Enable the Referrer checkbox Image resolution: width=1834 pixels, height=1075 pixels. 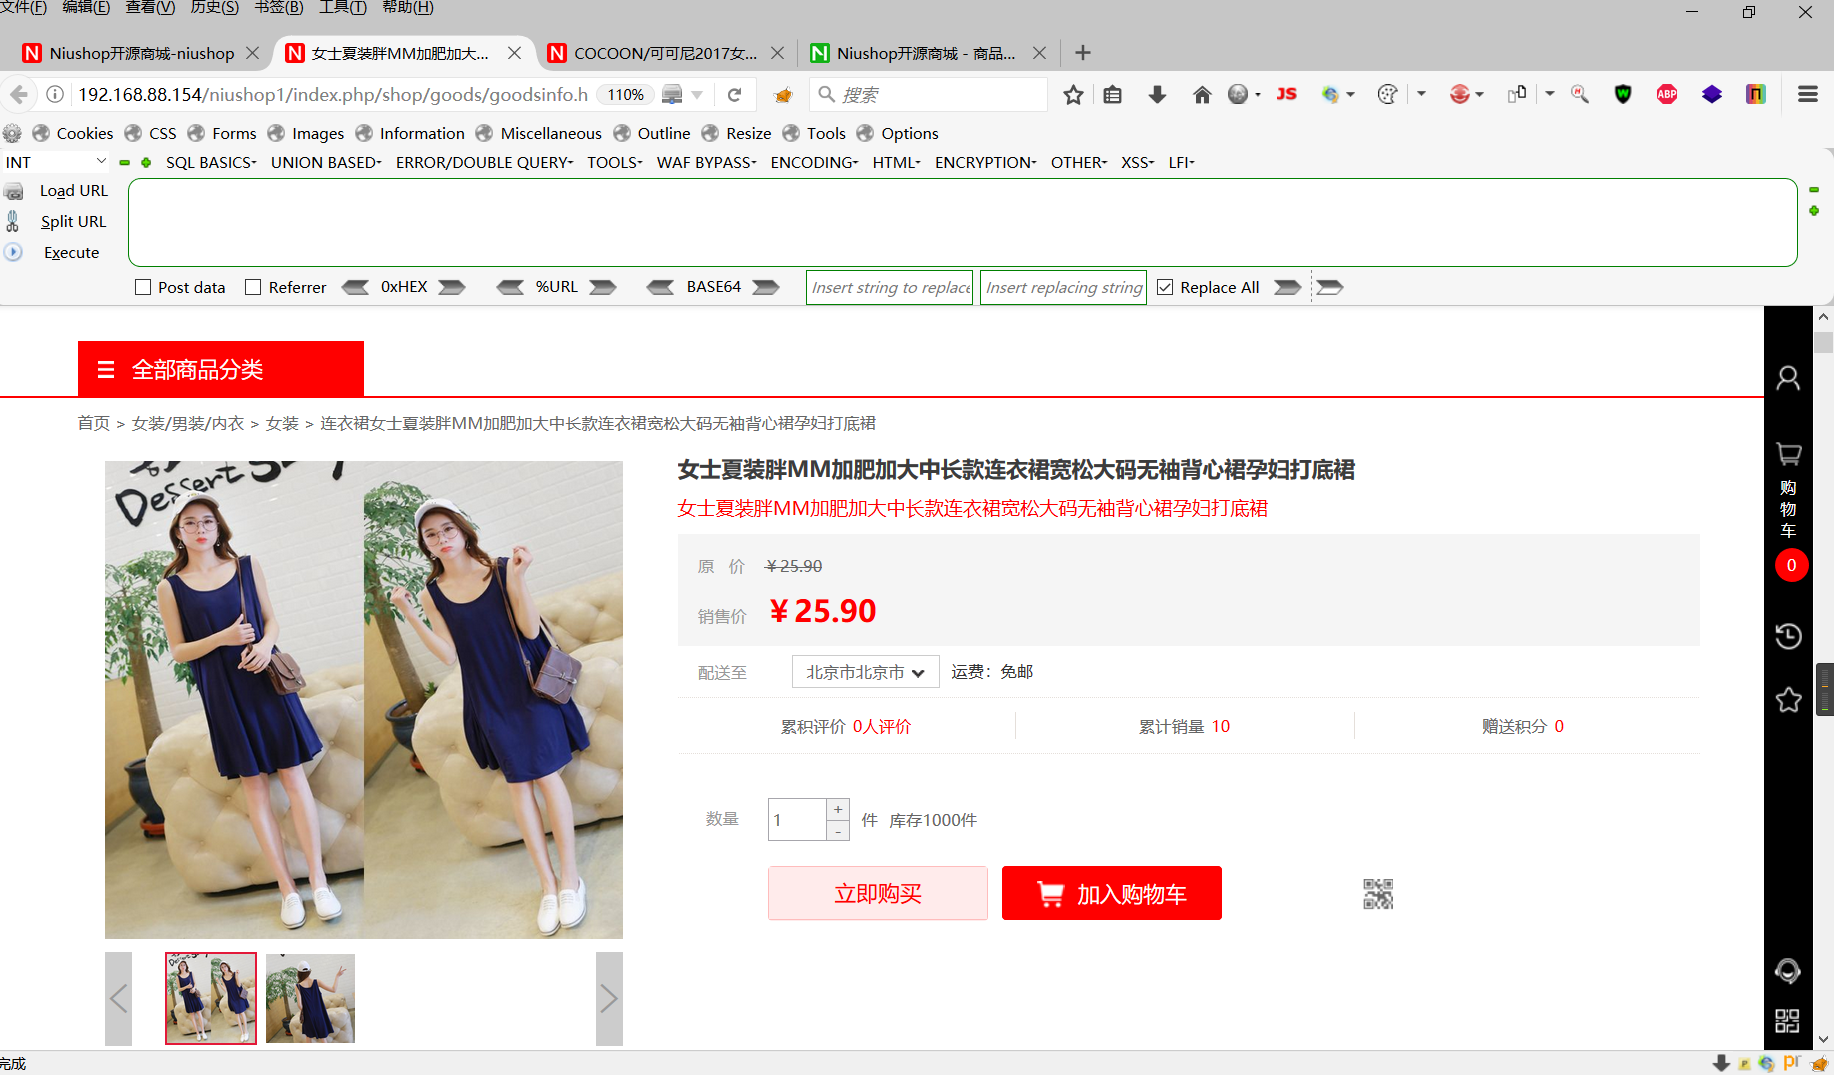pyautogui.click(x=253, y=287)
